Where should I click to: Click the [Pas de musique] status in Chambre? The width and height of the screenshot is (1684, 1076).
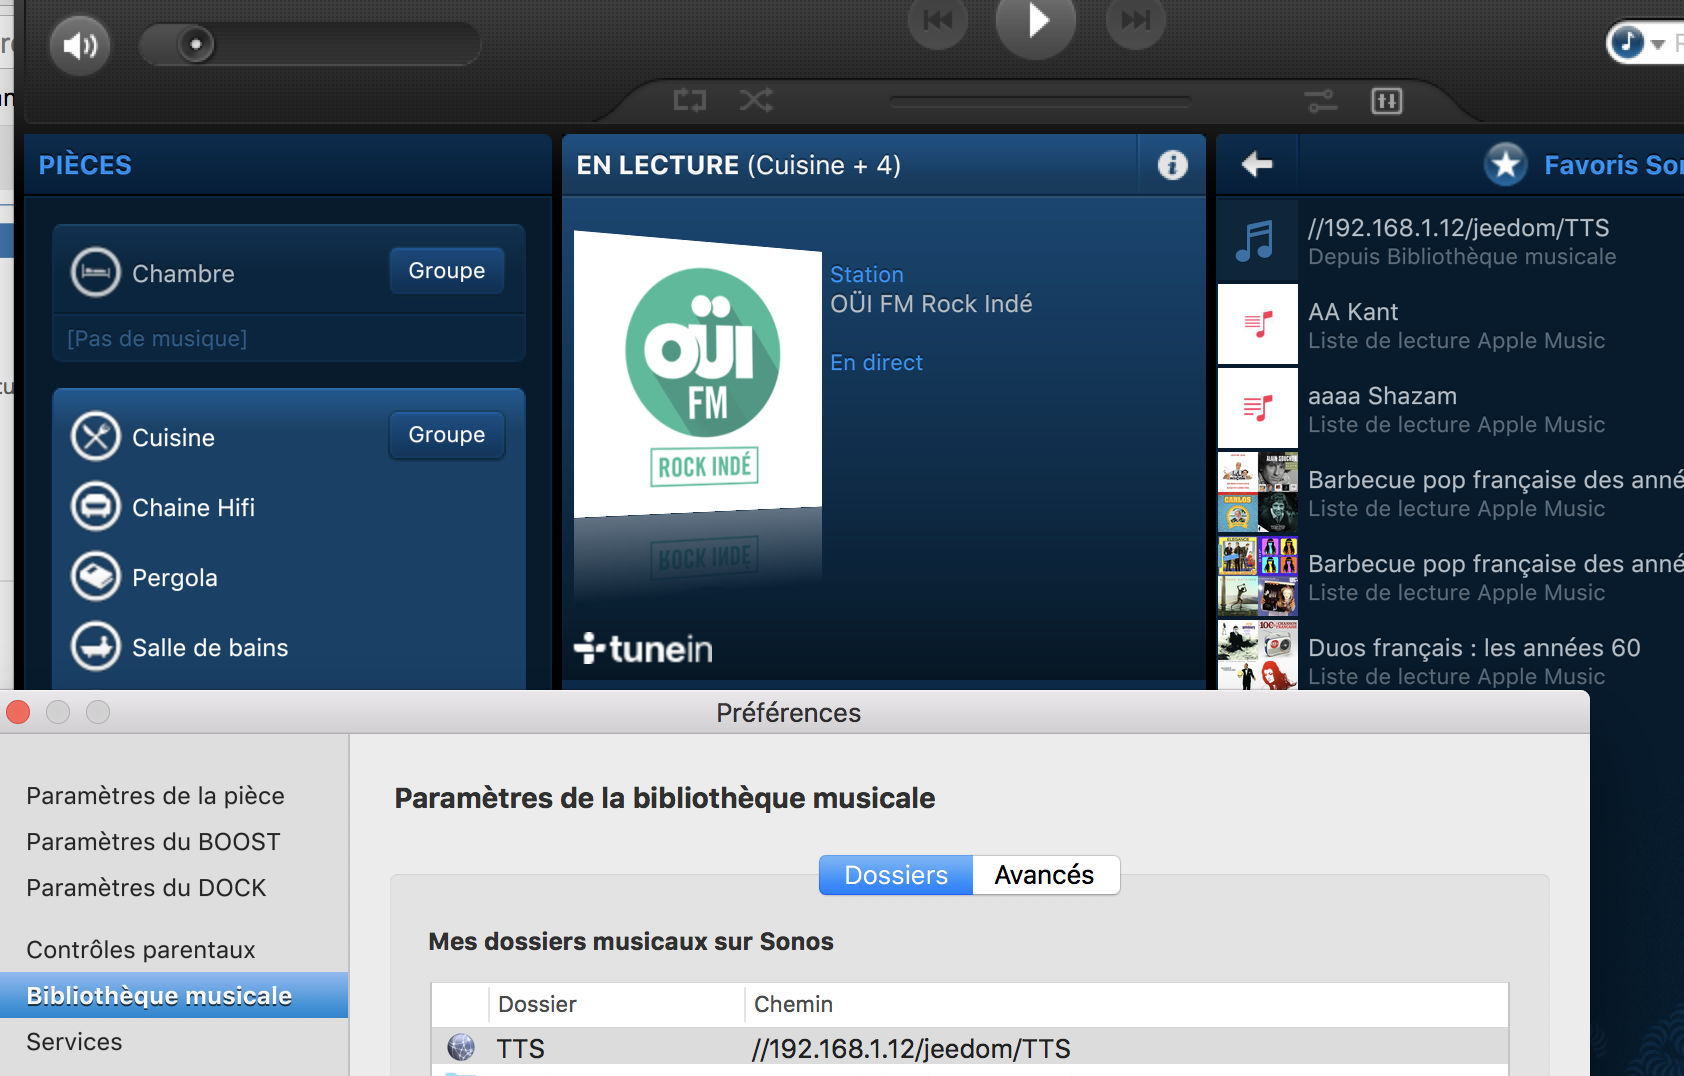tap(157, 338)
